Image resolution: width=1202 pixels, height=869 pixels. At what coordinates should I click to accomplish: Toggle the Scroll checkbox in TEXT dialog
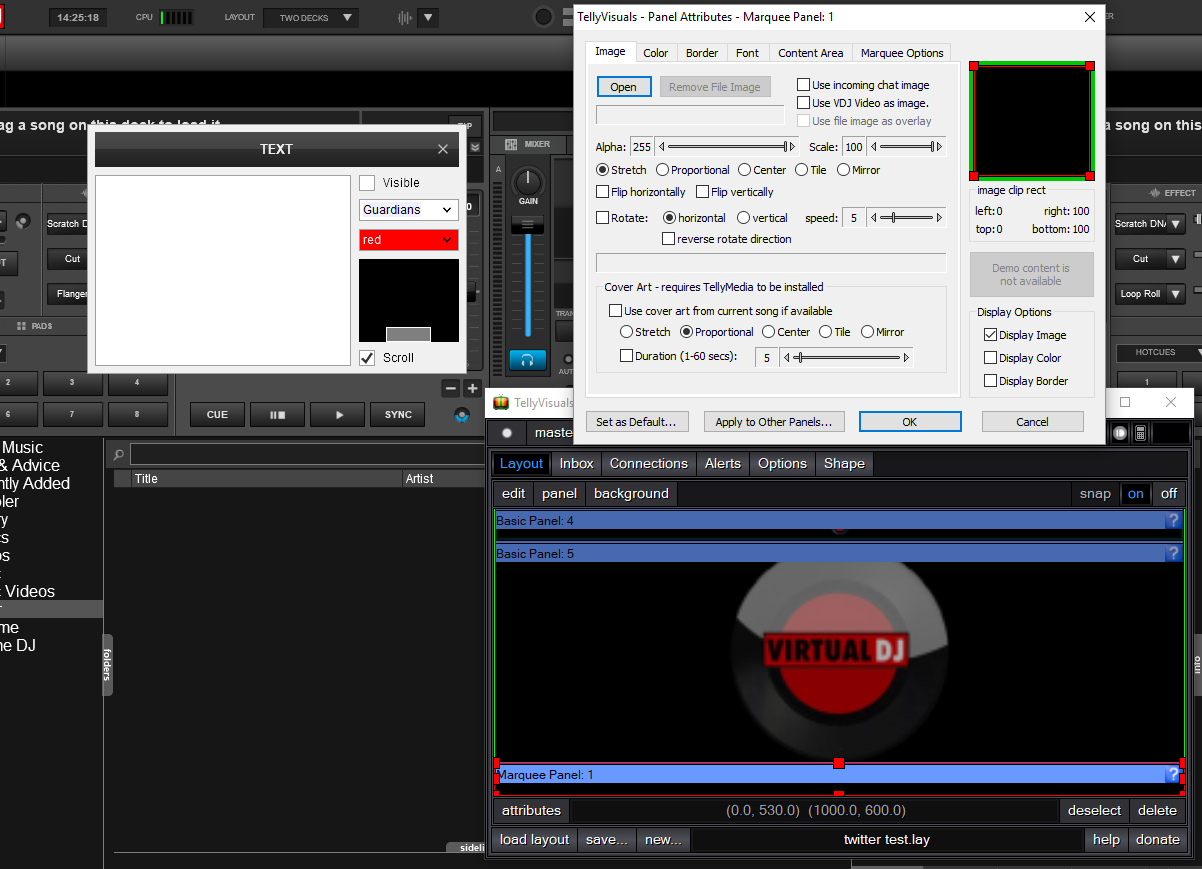point(367,357)
